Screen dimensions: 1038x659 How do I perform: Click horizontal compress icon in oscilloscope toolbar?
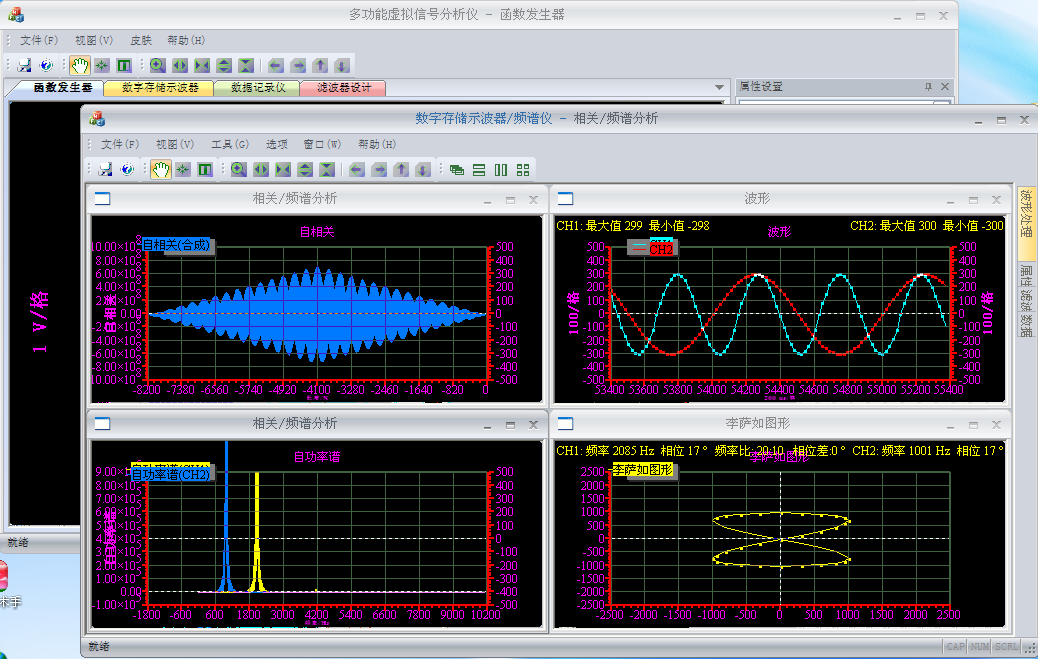click(x=283, y=170)
